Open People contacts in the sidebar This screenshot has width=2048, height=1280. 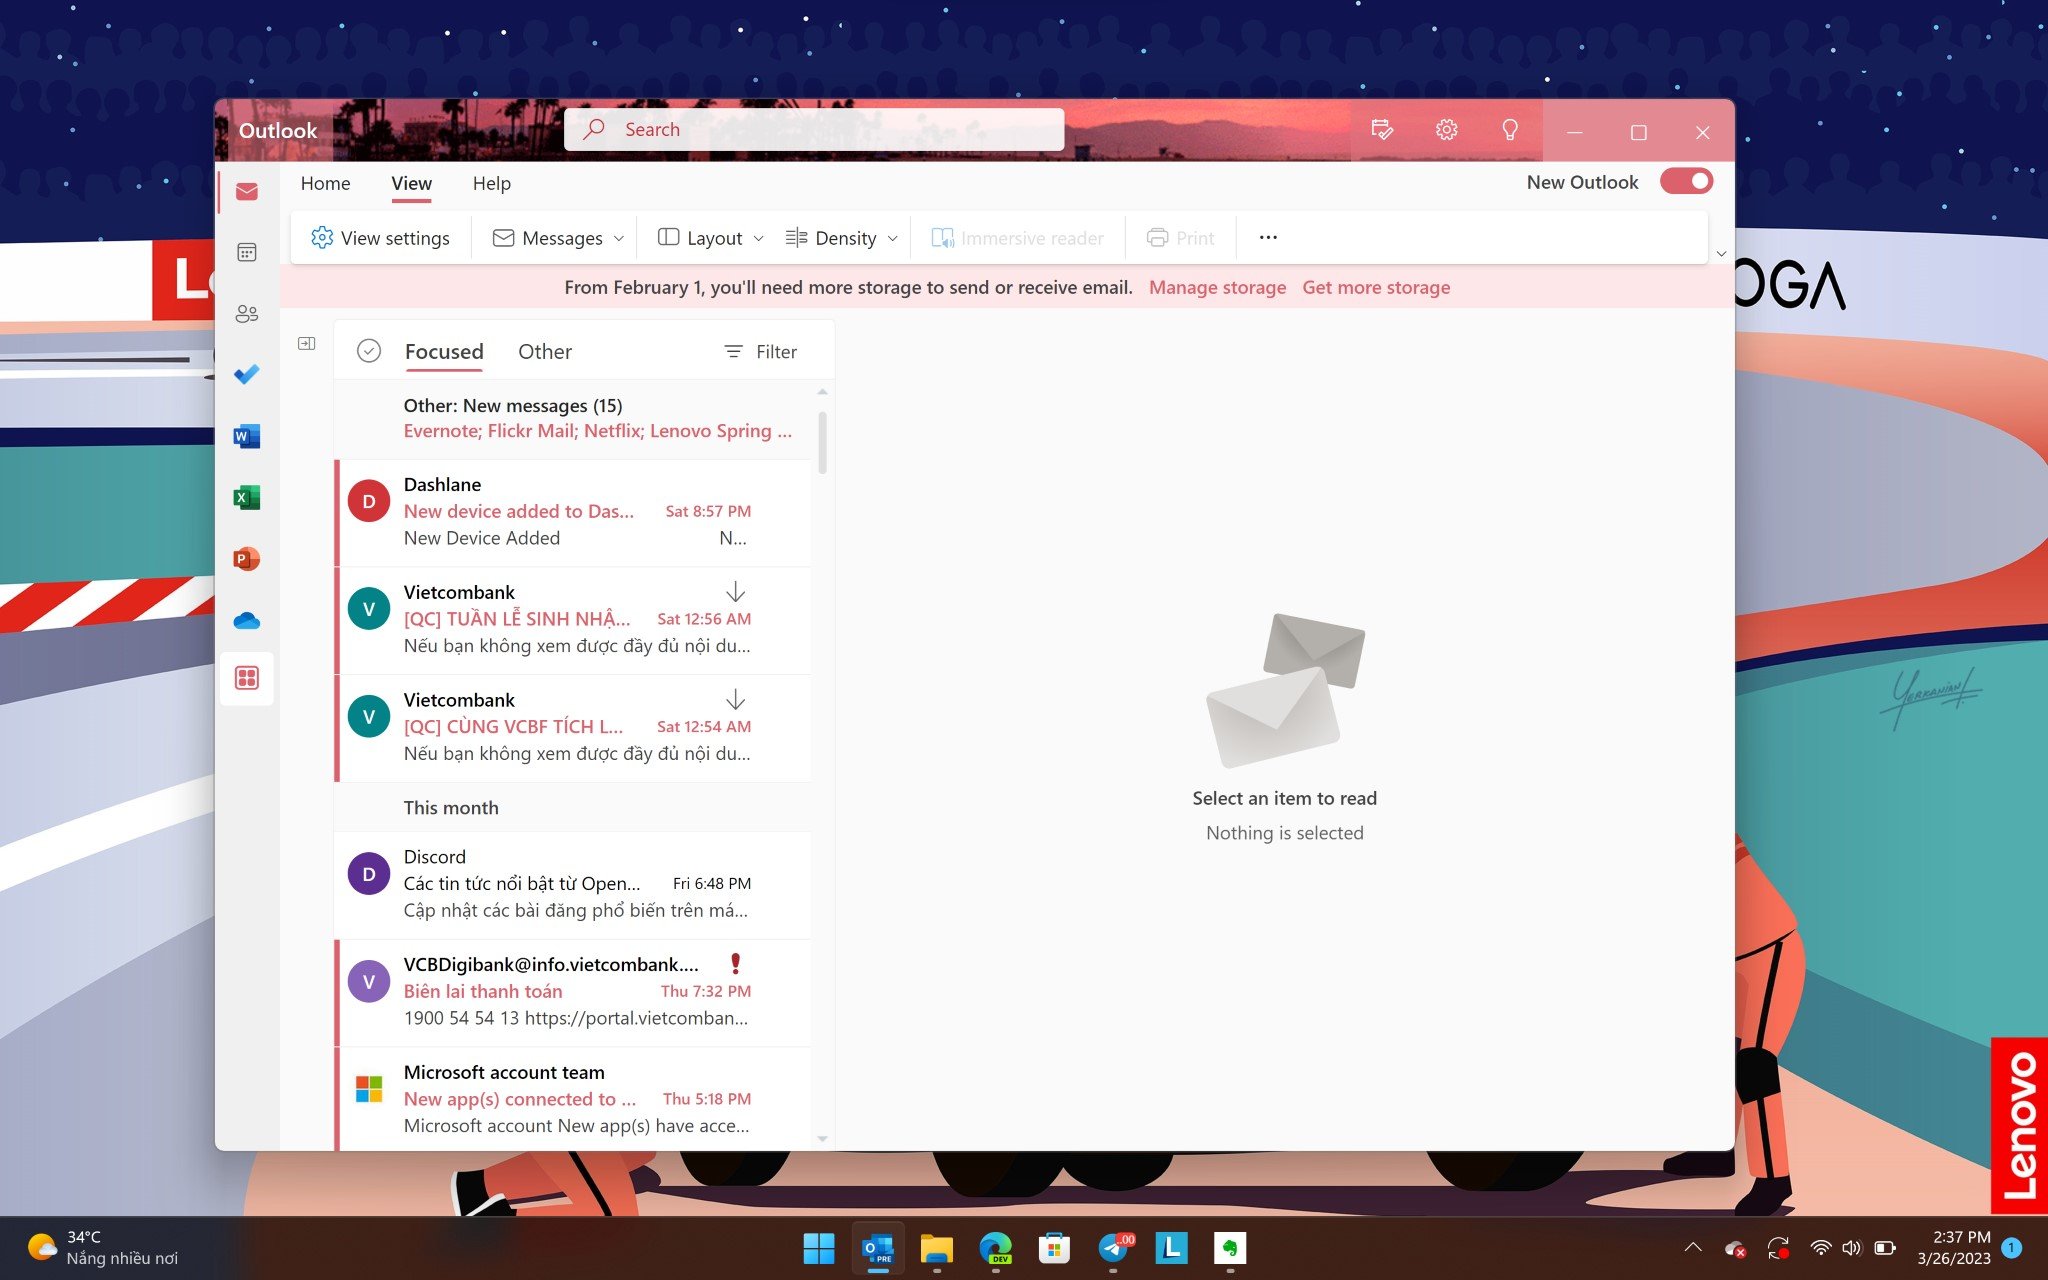(247, 313)
